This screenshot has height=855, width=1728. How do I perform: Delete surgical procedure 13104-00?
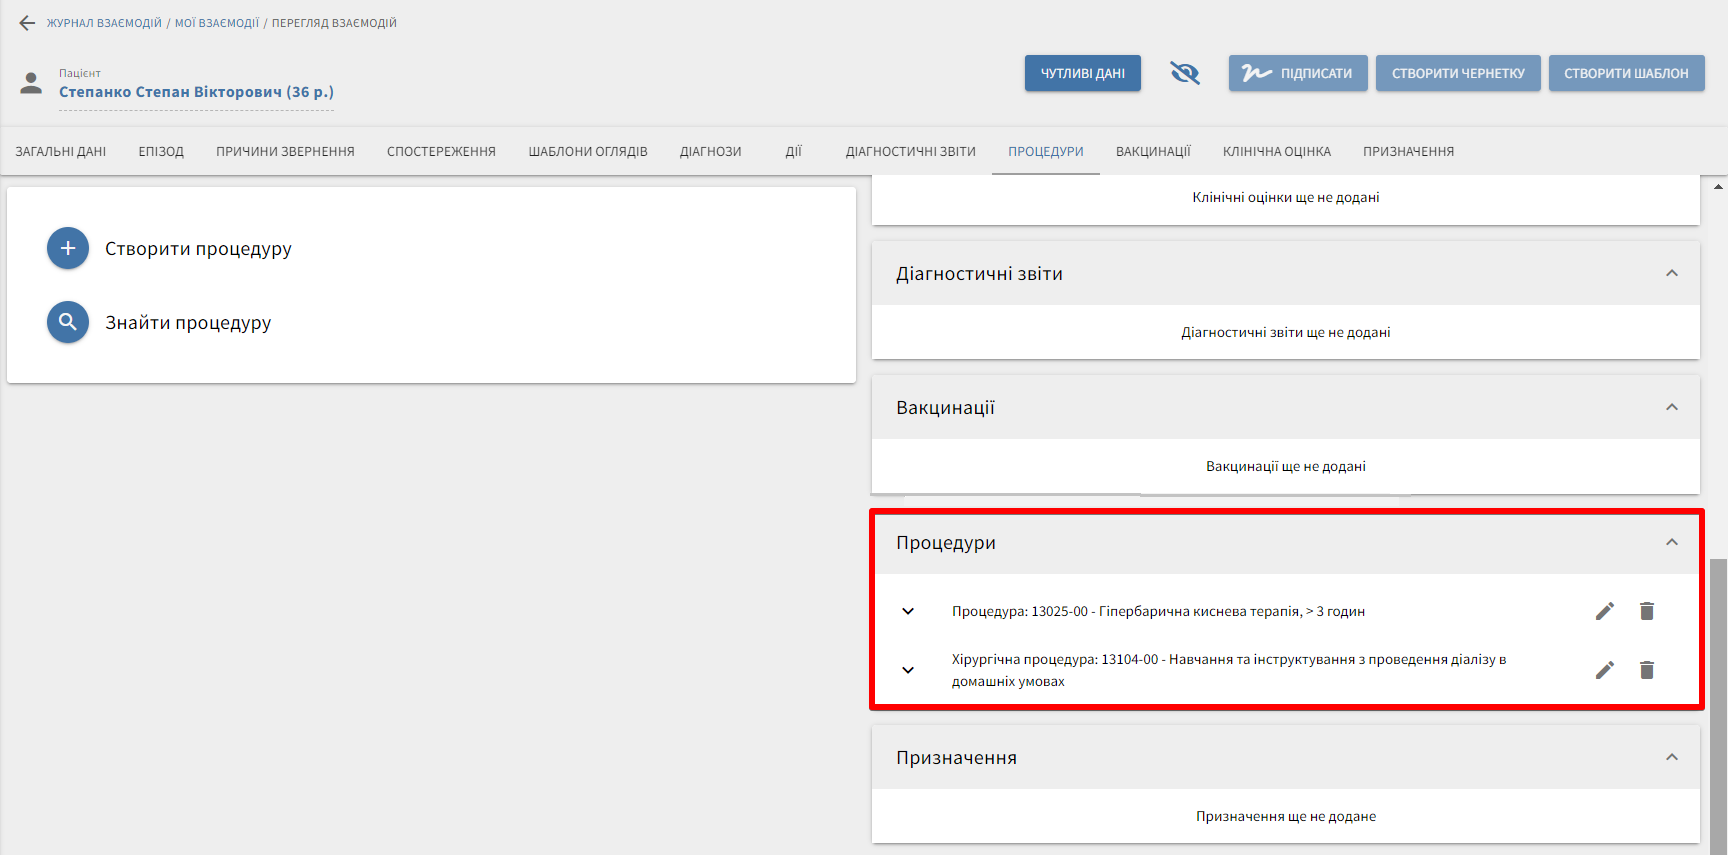(1646, 670)
